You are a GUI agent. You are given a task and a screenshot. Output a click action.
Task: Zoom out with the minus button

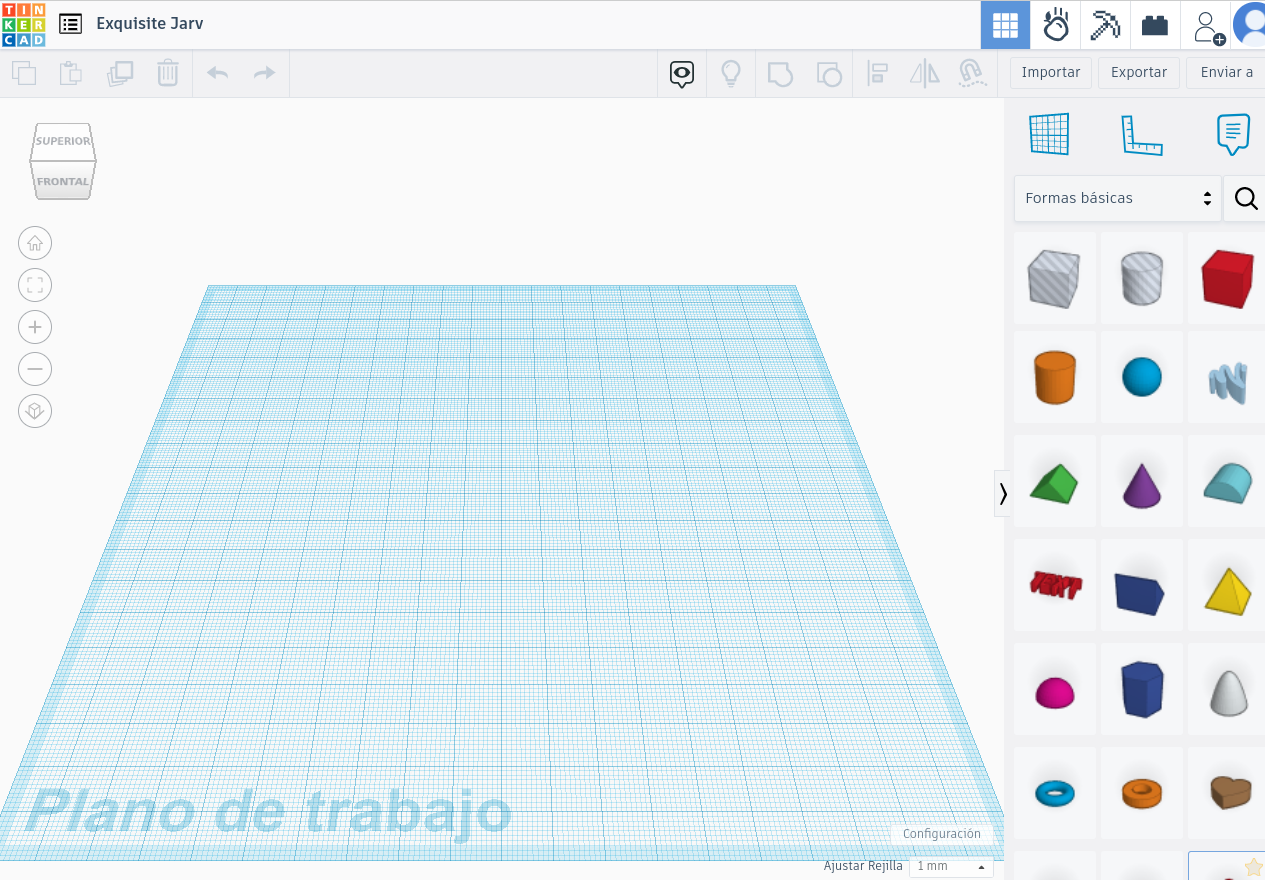tap(35, 369)
